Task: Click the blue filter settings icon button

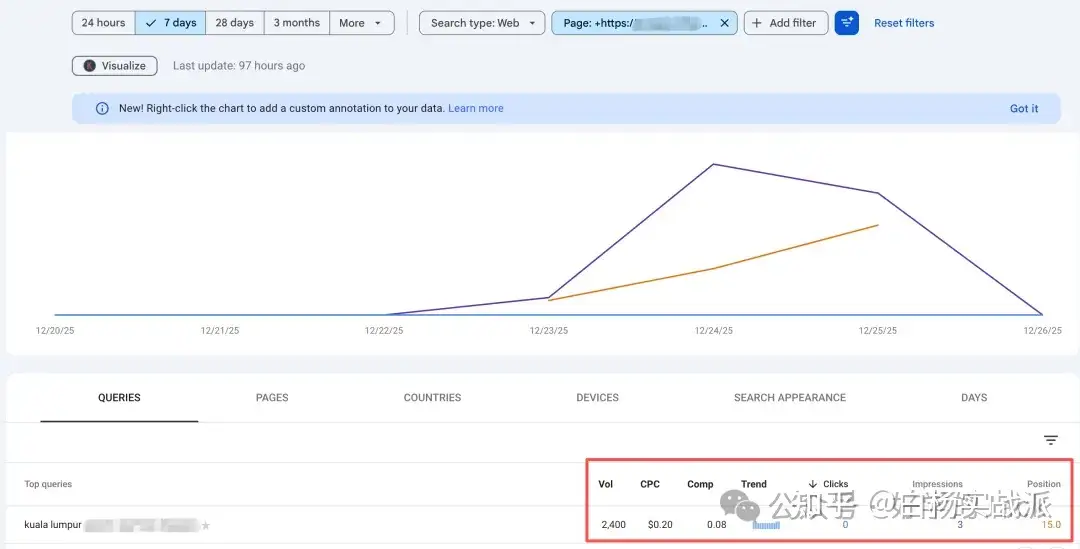Action: click(847, 23)
